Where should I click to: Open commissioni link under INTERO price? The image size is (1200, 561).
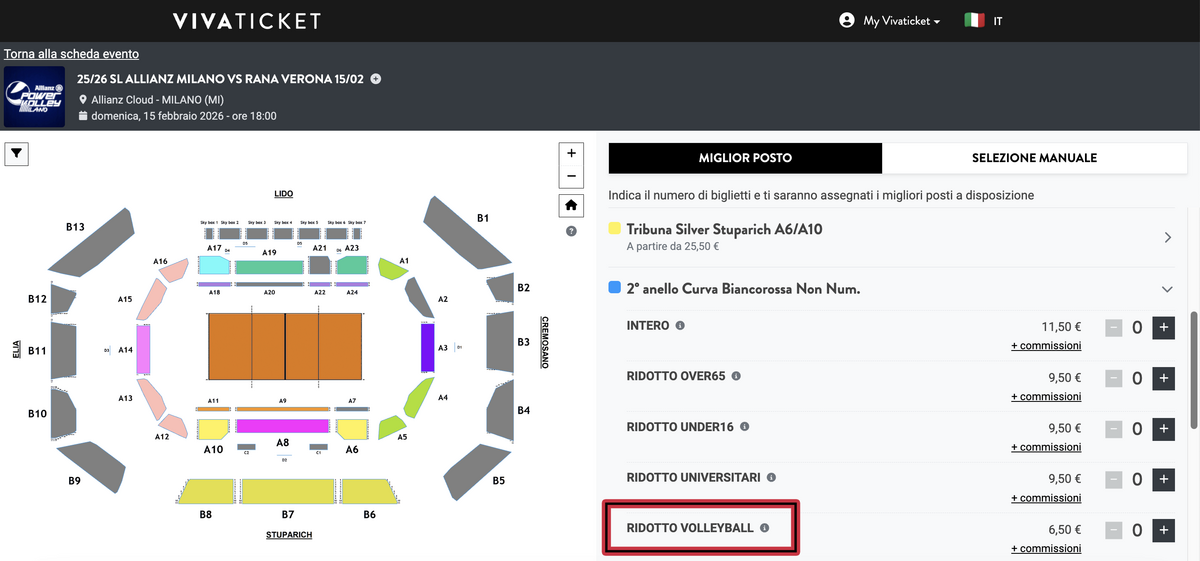[x=1046, y=346]
